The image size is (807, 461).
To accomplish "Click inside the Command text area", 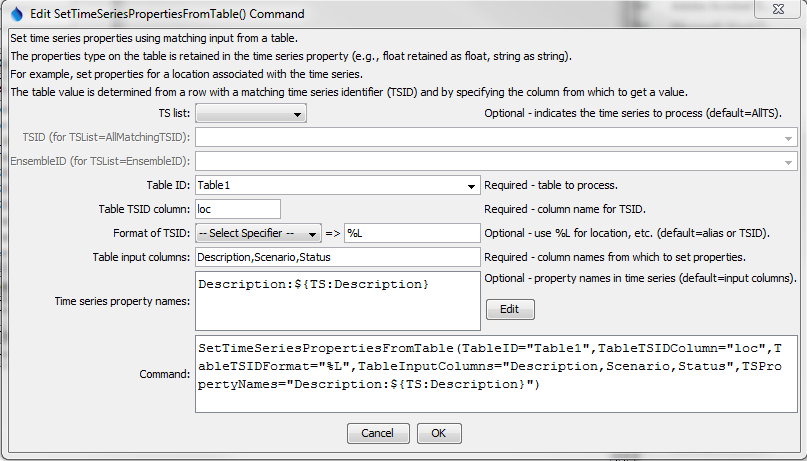I will (497, 373).
